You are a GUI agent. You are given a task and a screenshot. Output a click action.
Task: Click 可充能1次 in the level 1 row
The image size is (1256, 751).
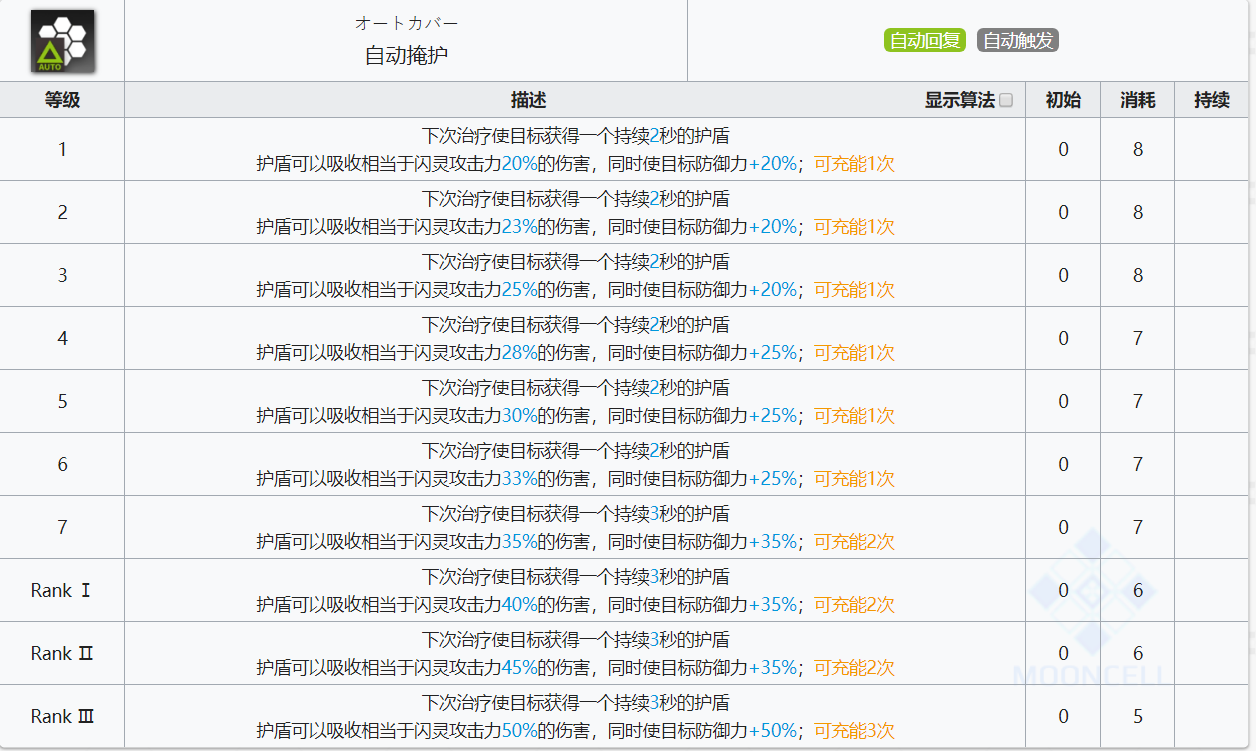point(854,164)
